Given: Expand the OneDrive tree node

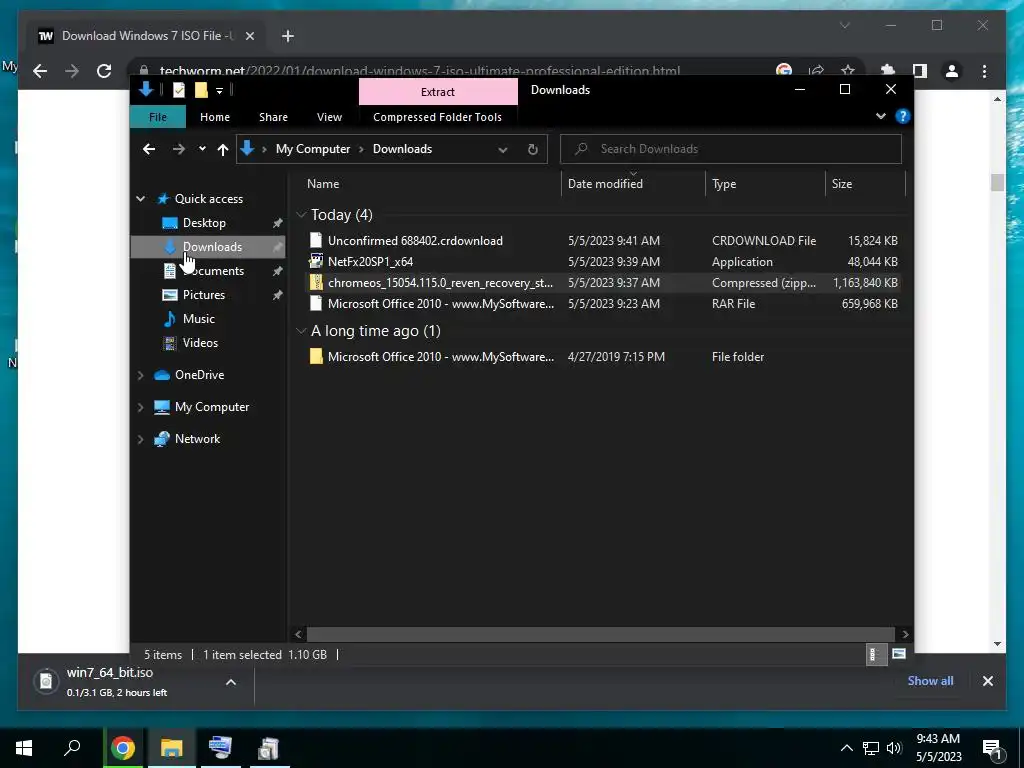Looking at the screenshot, I should pyautogui.click(x=140, y=375).
